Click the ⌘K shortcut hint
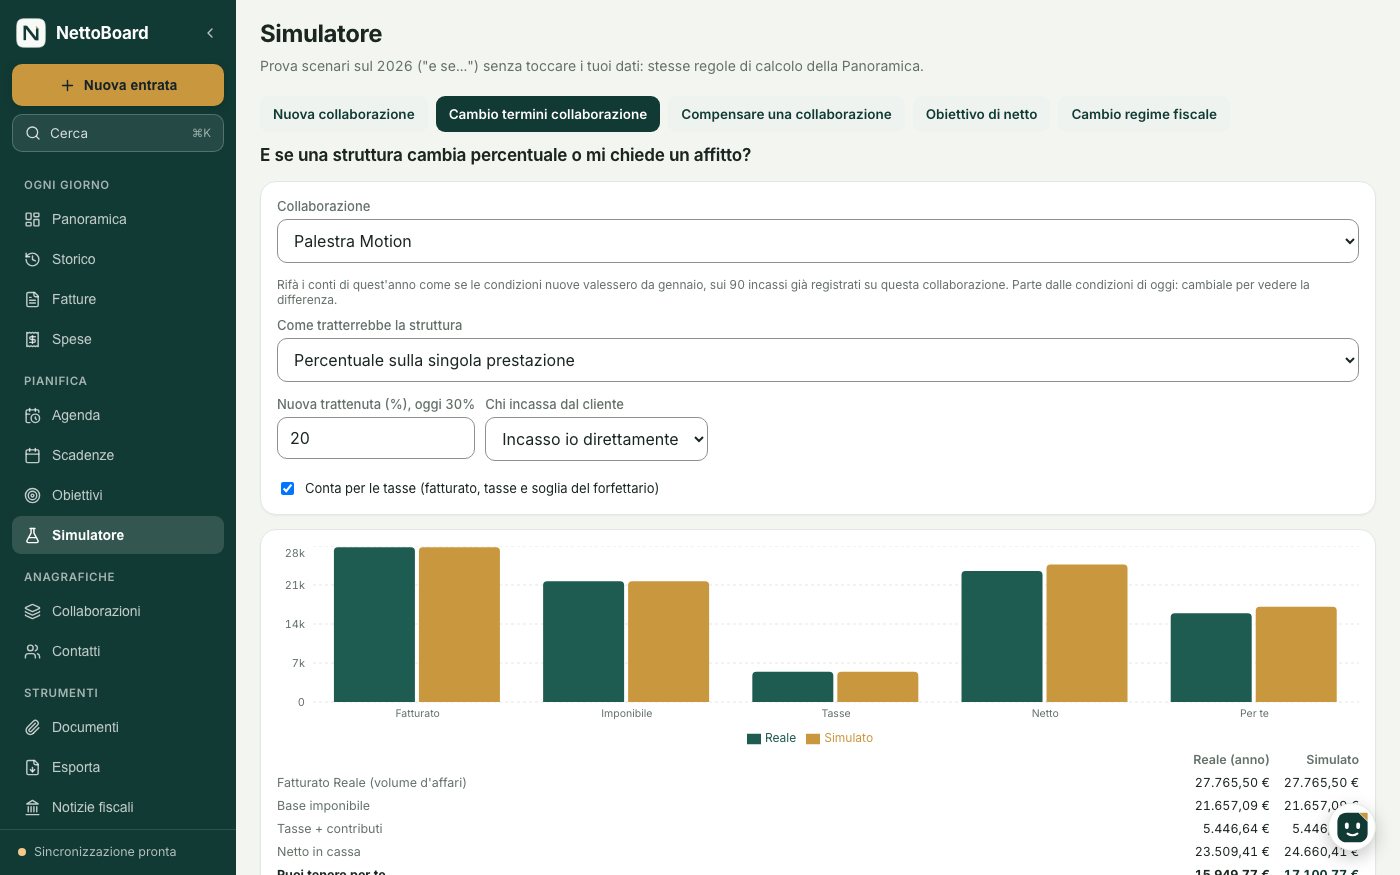The image size is (1400, 875). [x=201, y=133]
